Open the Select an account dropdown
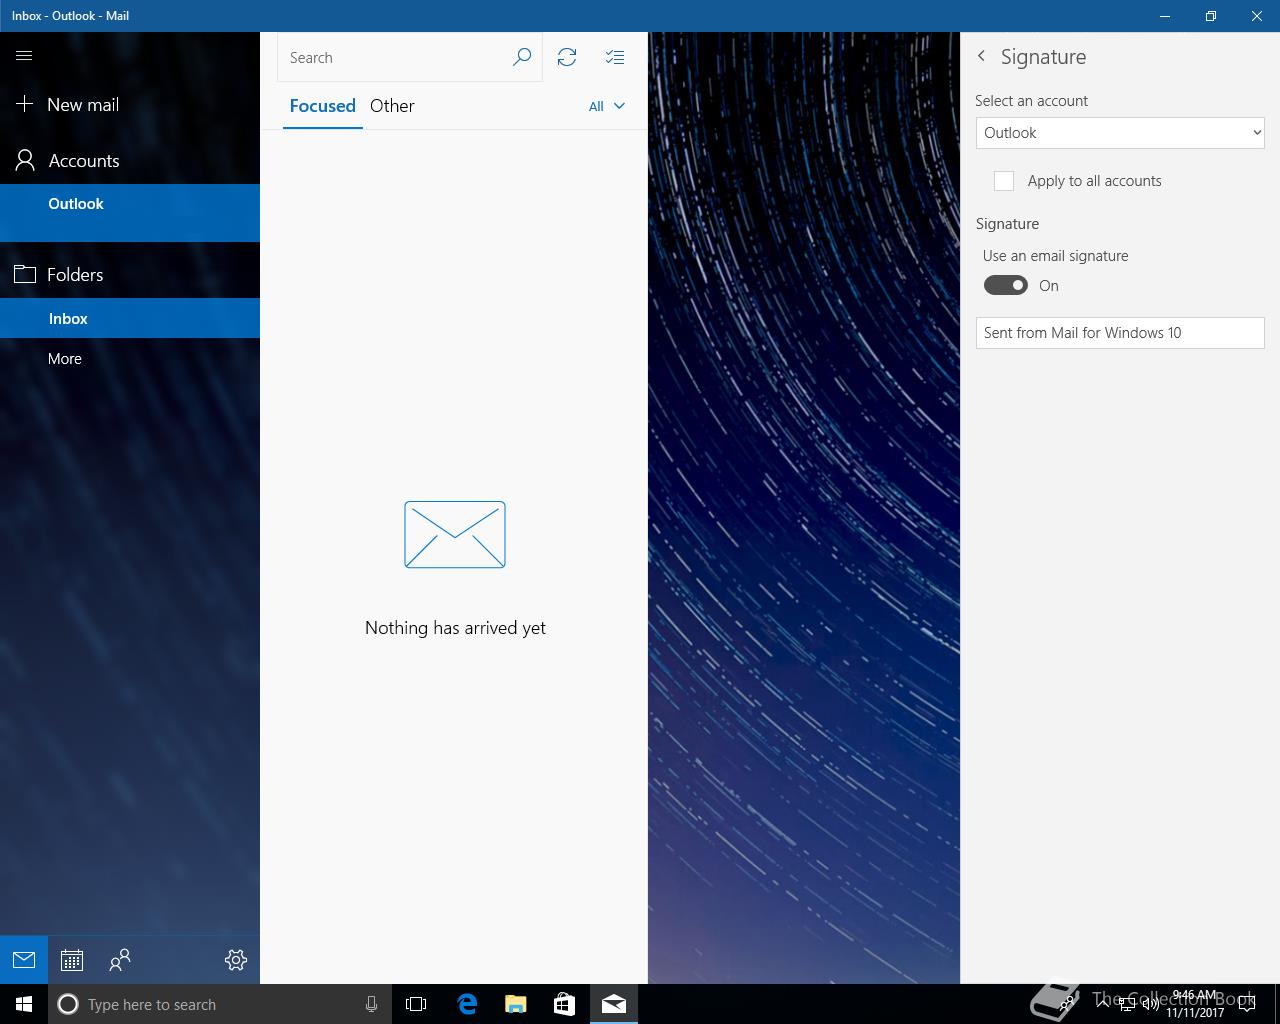The width and height of the screenshot is (1280, 1024). point(1120,133)
